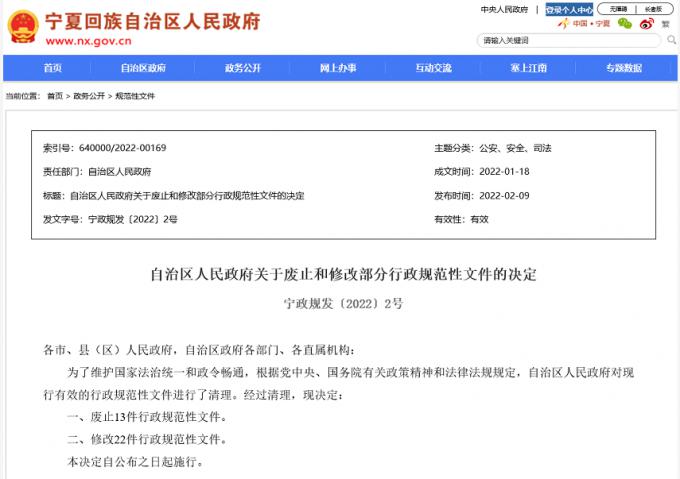680x479 pixels.
Task: Click the 有效性 validity value 有效
Action: (479, 219)
